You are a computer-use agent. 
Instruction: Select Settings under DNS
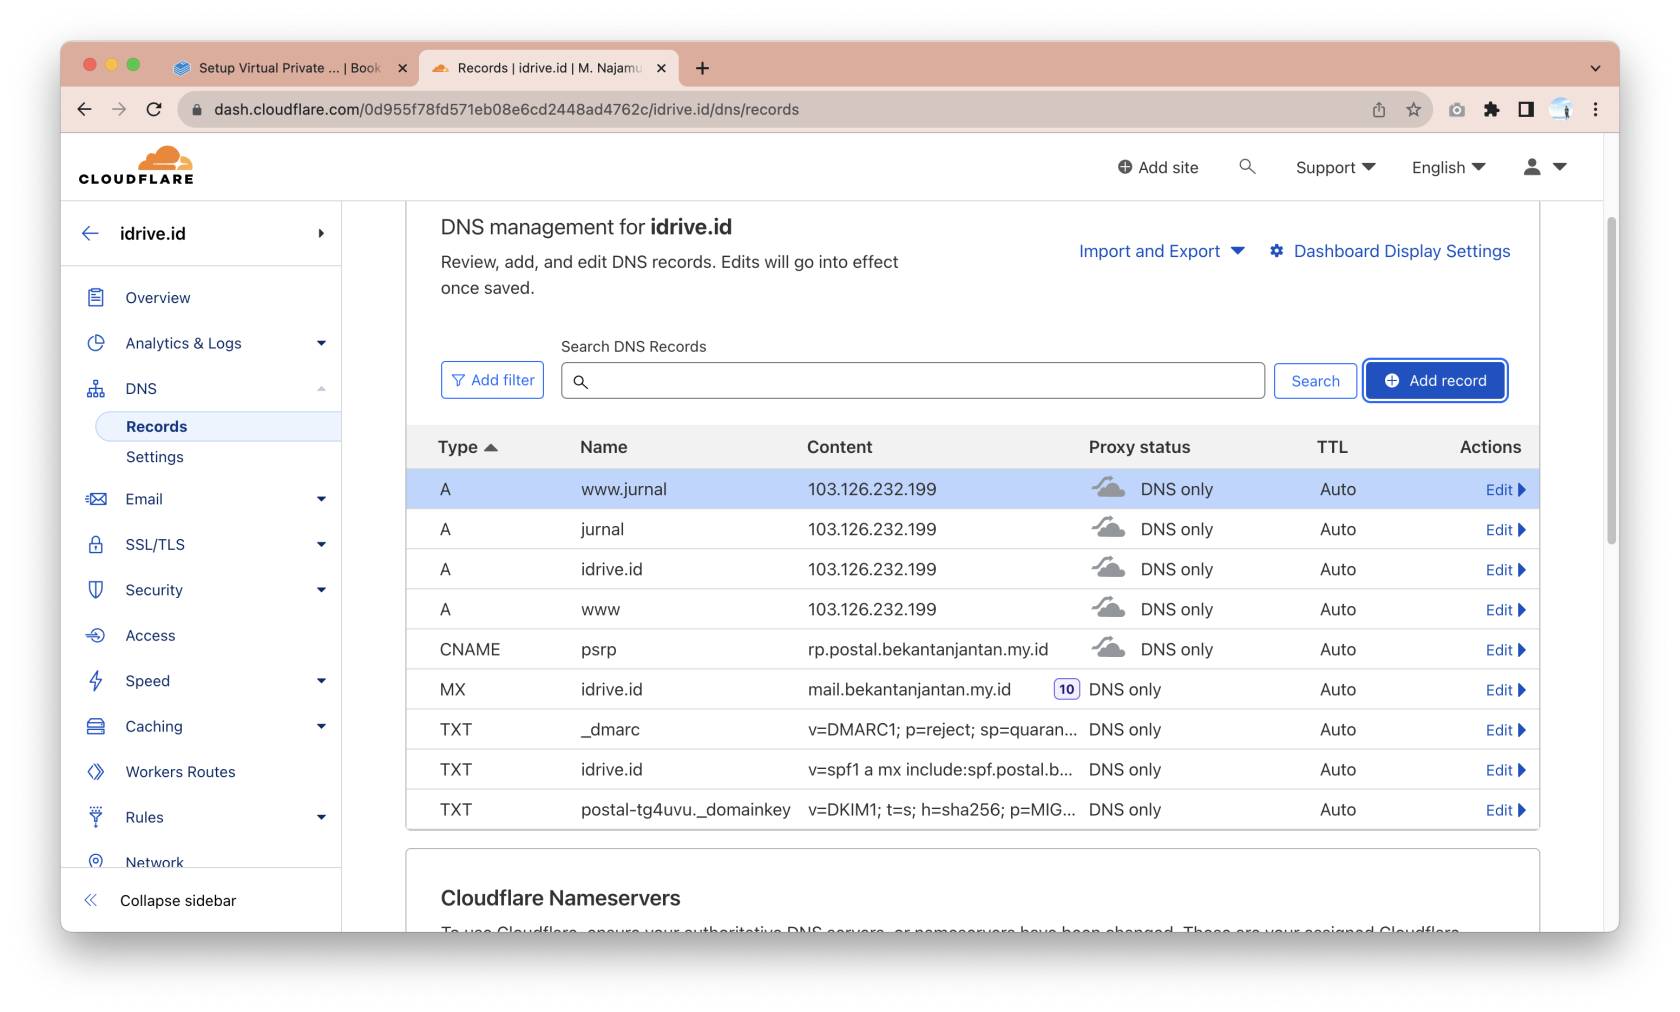tap(155, 457)
